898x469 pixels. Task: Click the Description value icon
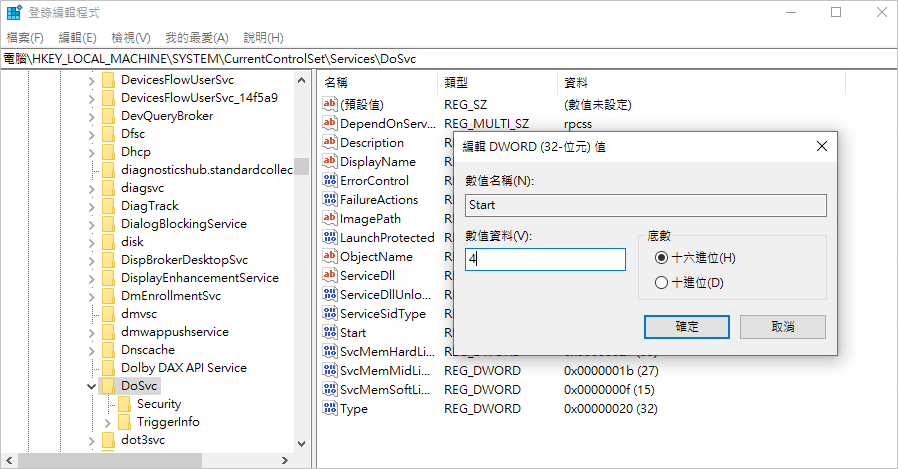click(329, 142)
